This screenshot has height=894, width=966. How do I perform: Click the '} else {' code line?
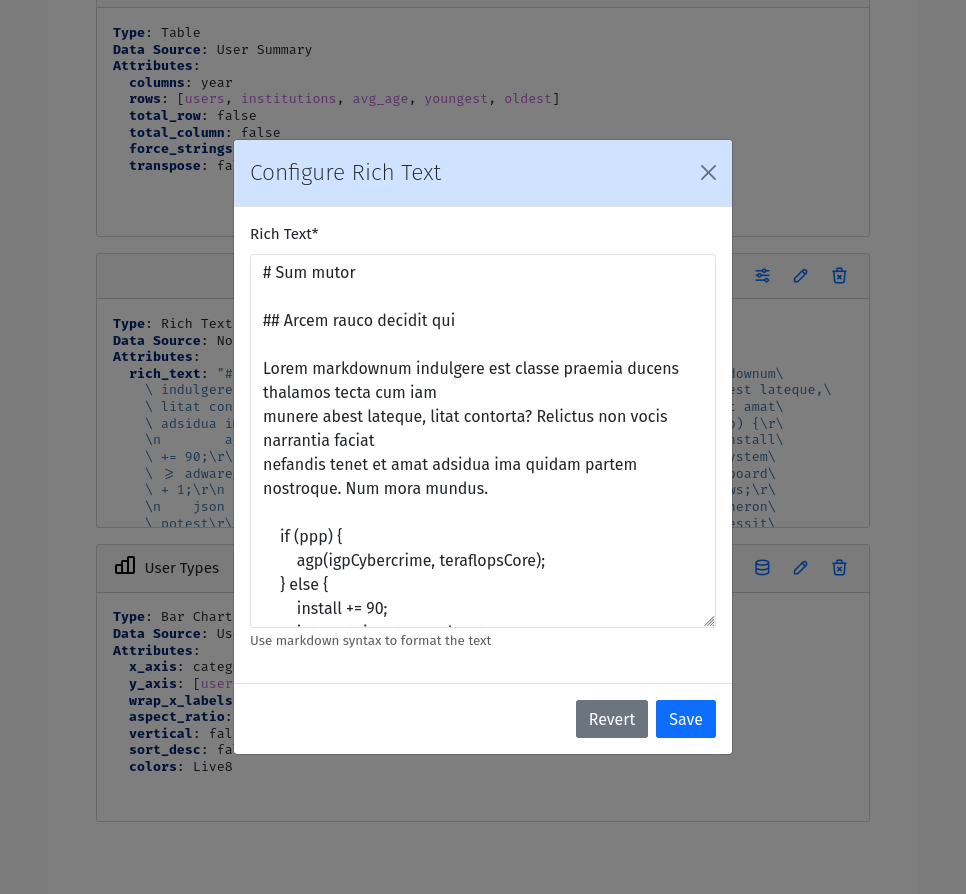click(304, 584)
